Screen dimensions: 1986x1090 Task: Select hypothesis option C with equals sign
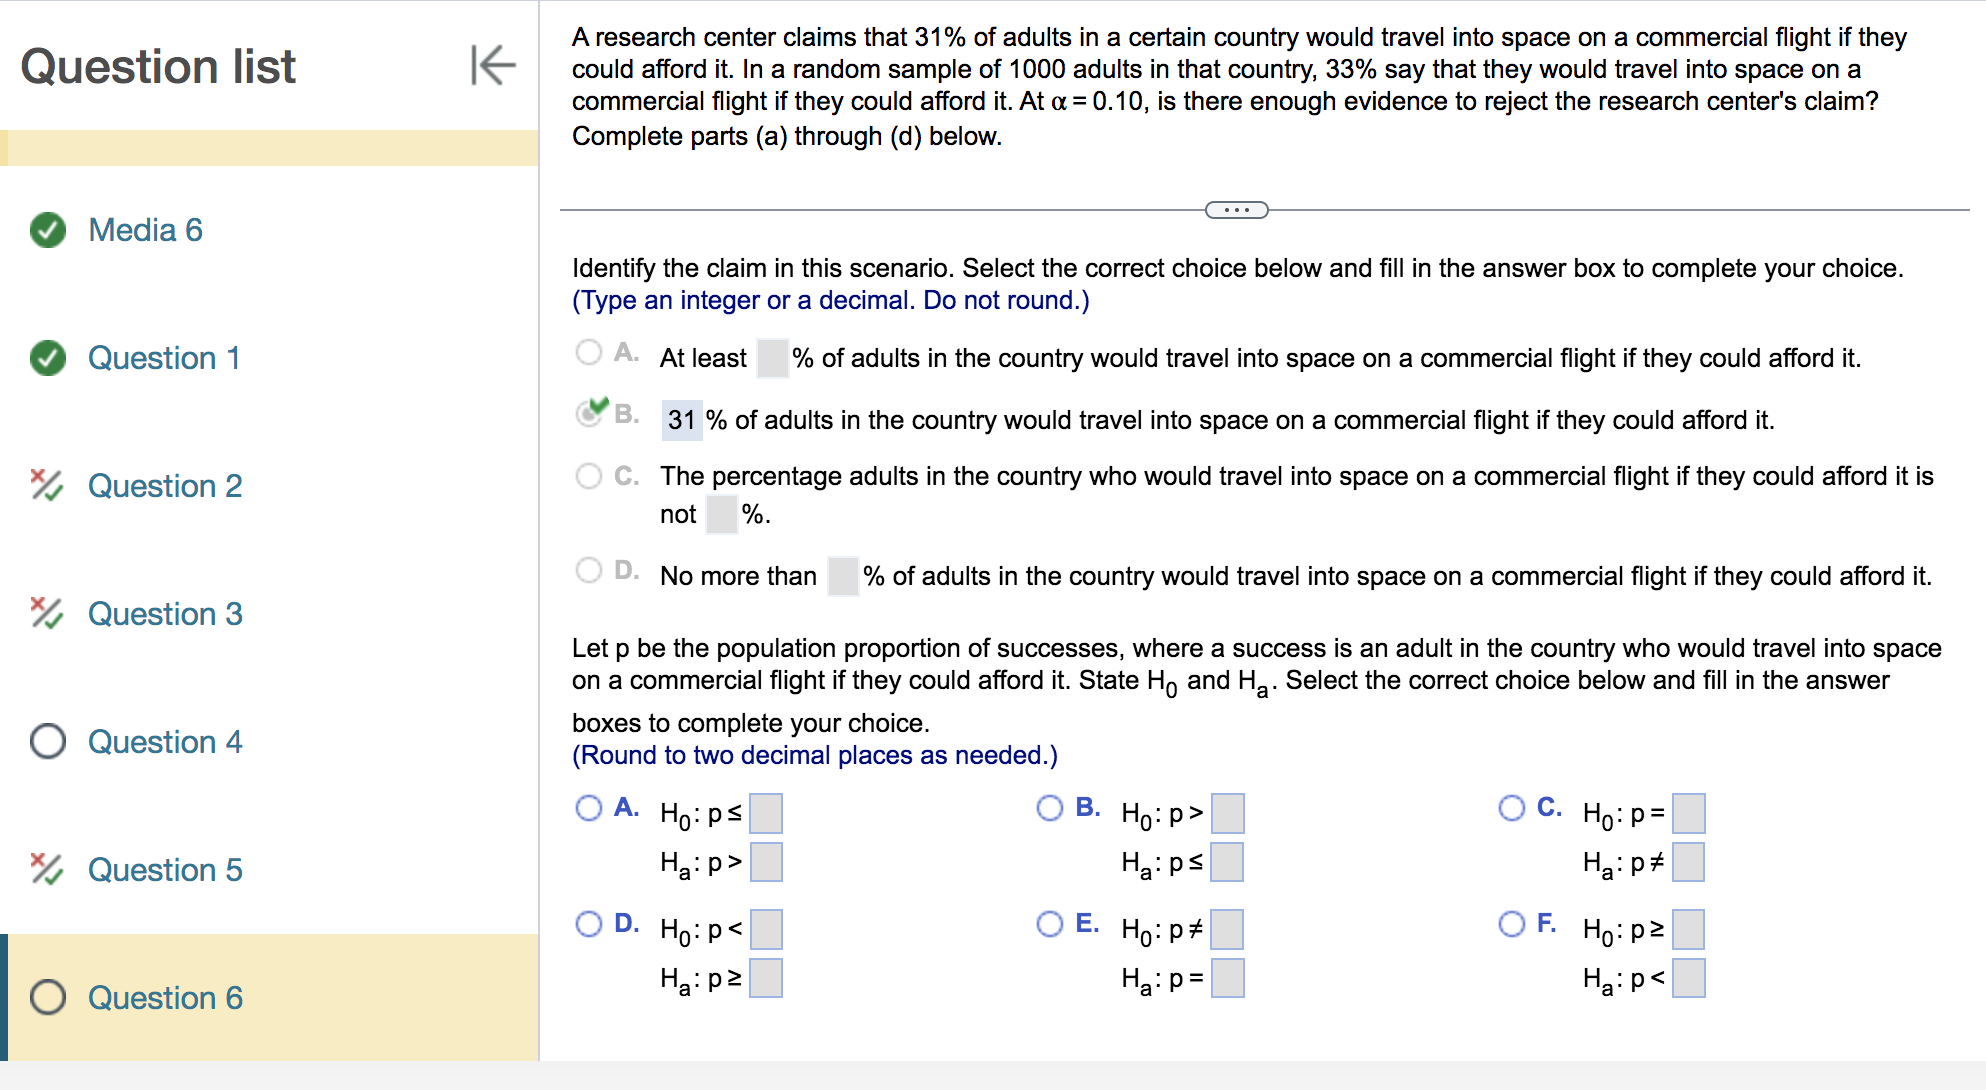1511,807
